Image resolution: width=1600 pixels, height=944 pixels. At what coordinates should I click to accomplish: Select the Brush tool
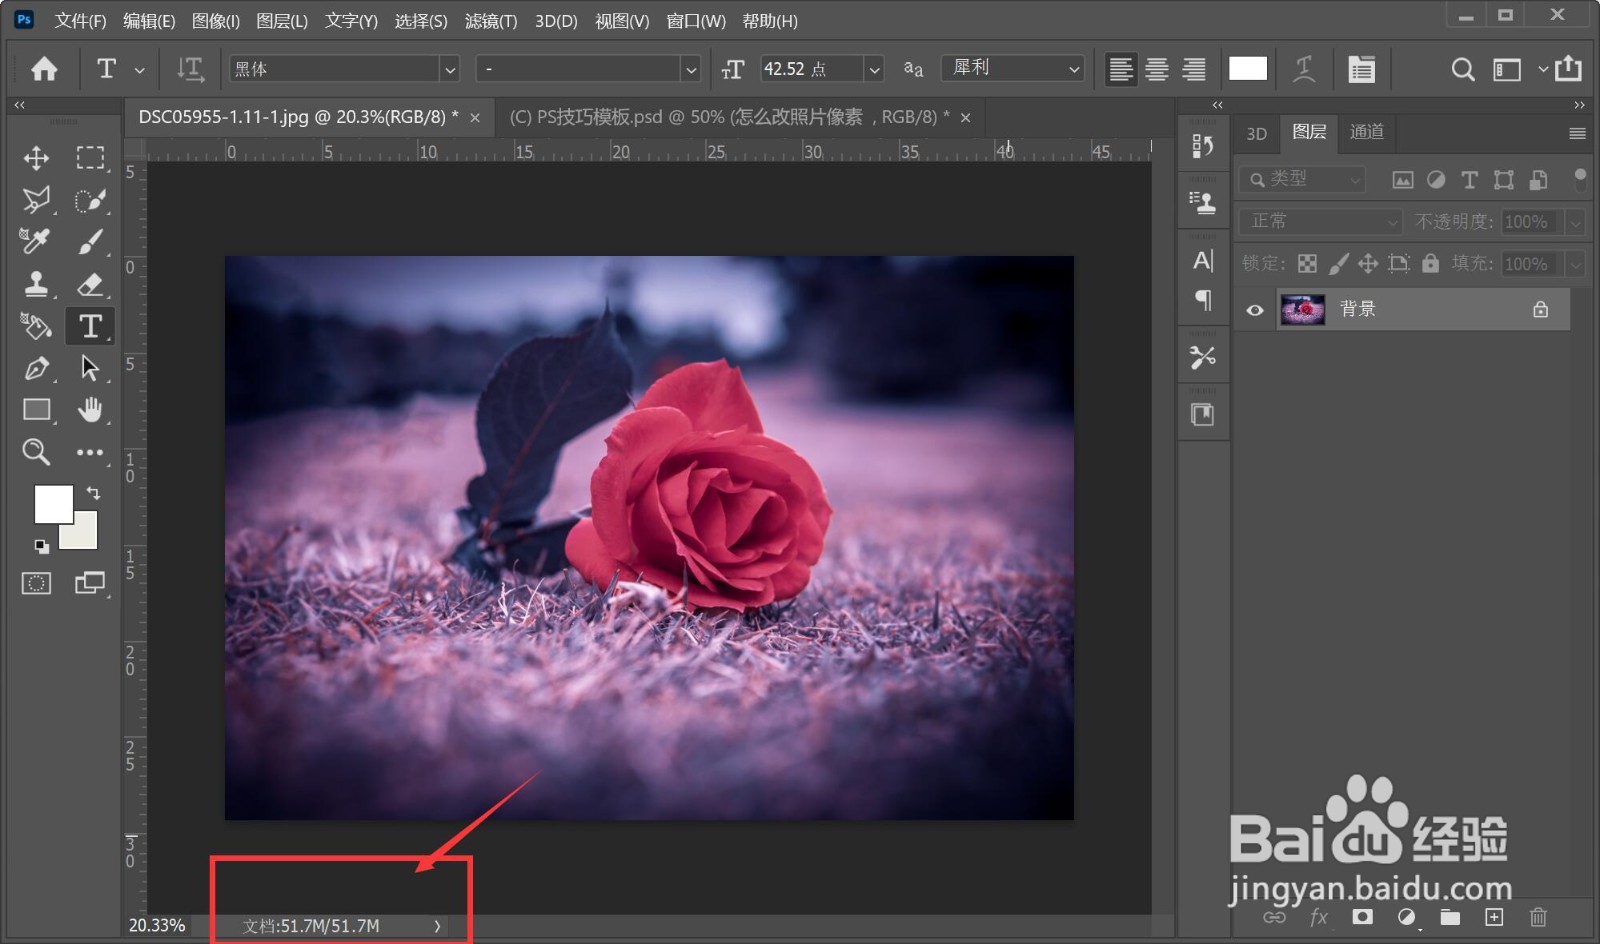(90, 241)
